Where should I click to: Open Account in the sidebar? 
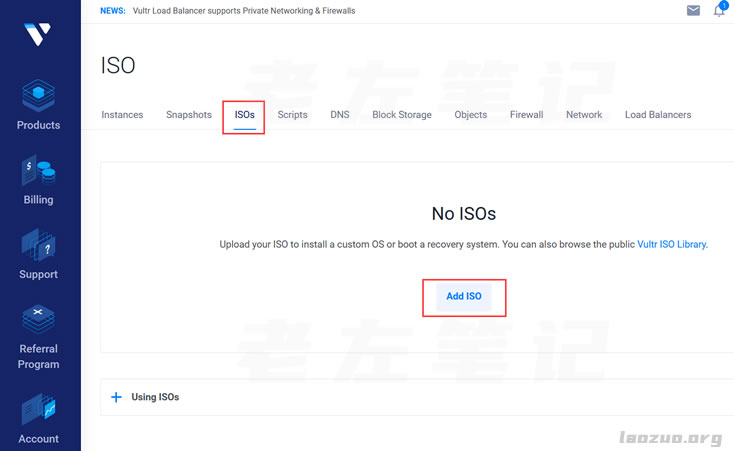[38, 419]
